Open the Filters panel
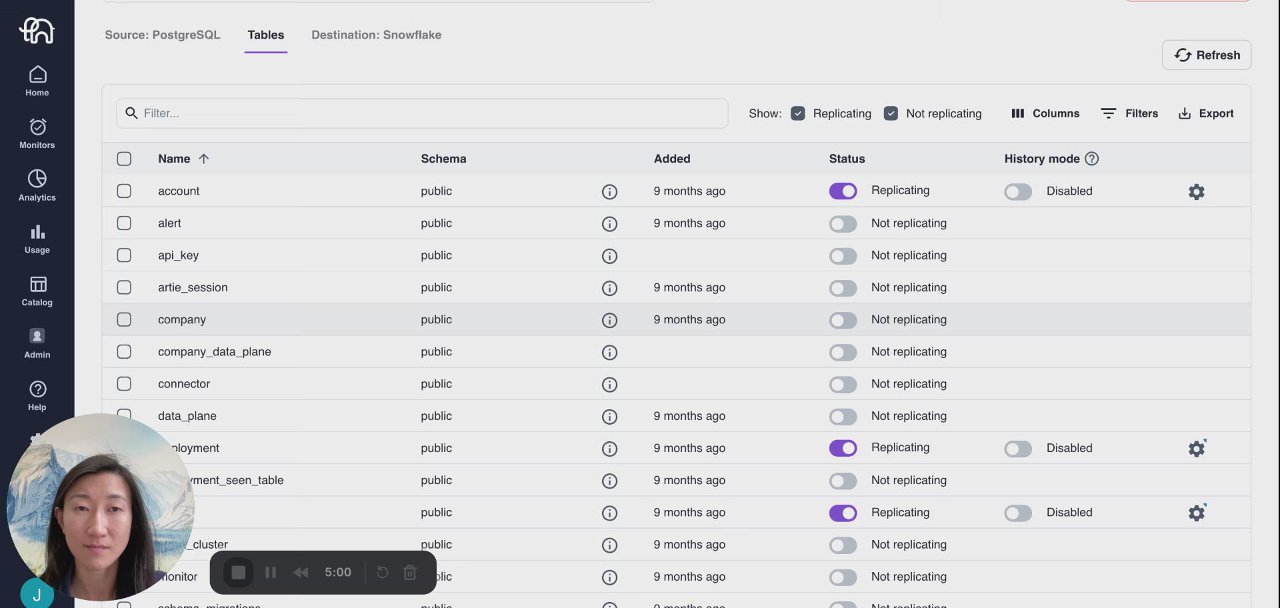 [1129, 114]
